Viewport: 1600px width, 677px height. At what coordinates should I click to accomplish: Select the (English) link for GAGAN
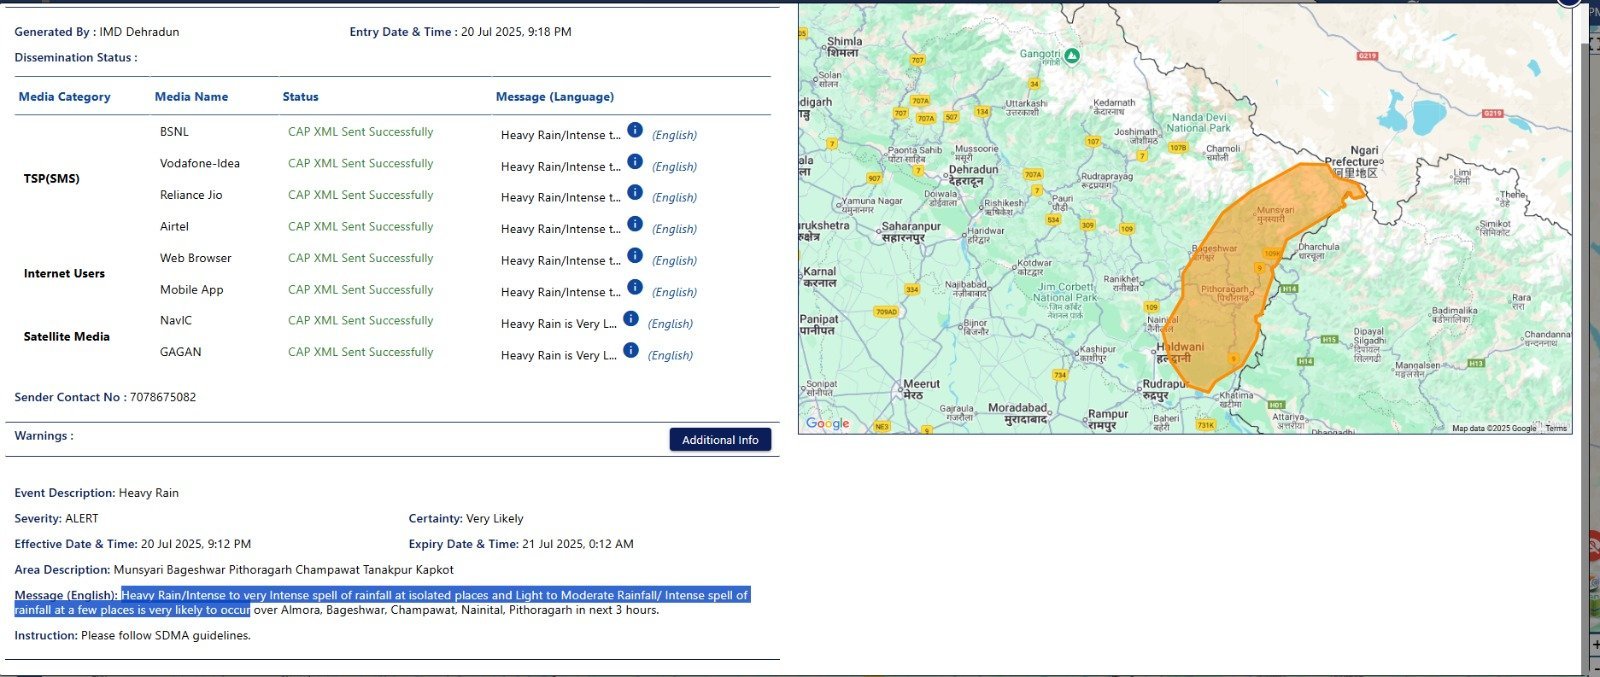tap(670, 355)
